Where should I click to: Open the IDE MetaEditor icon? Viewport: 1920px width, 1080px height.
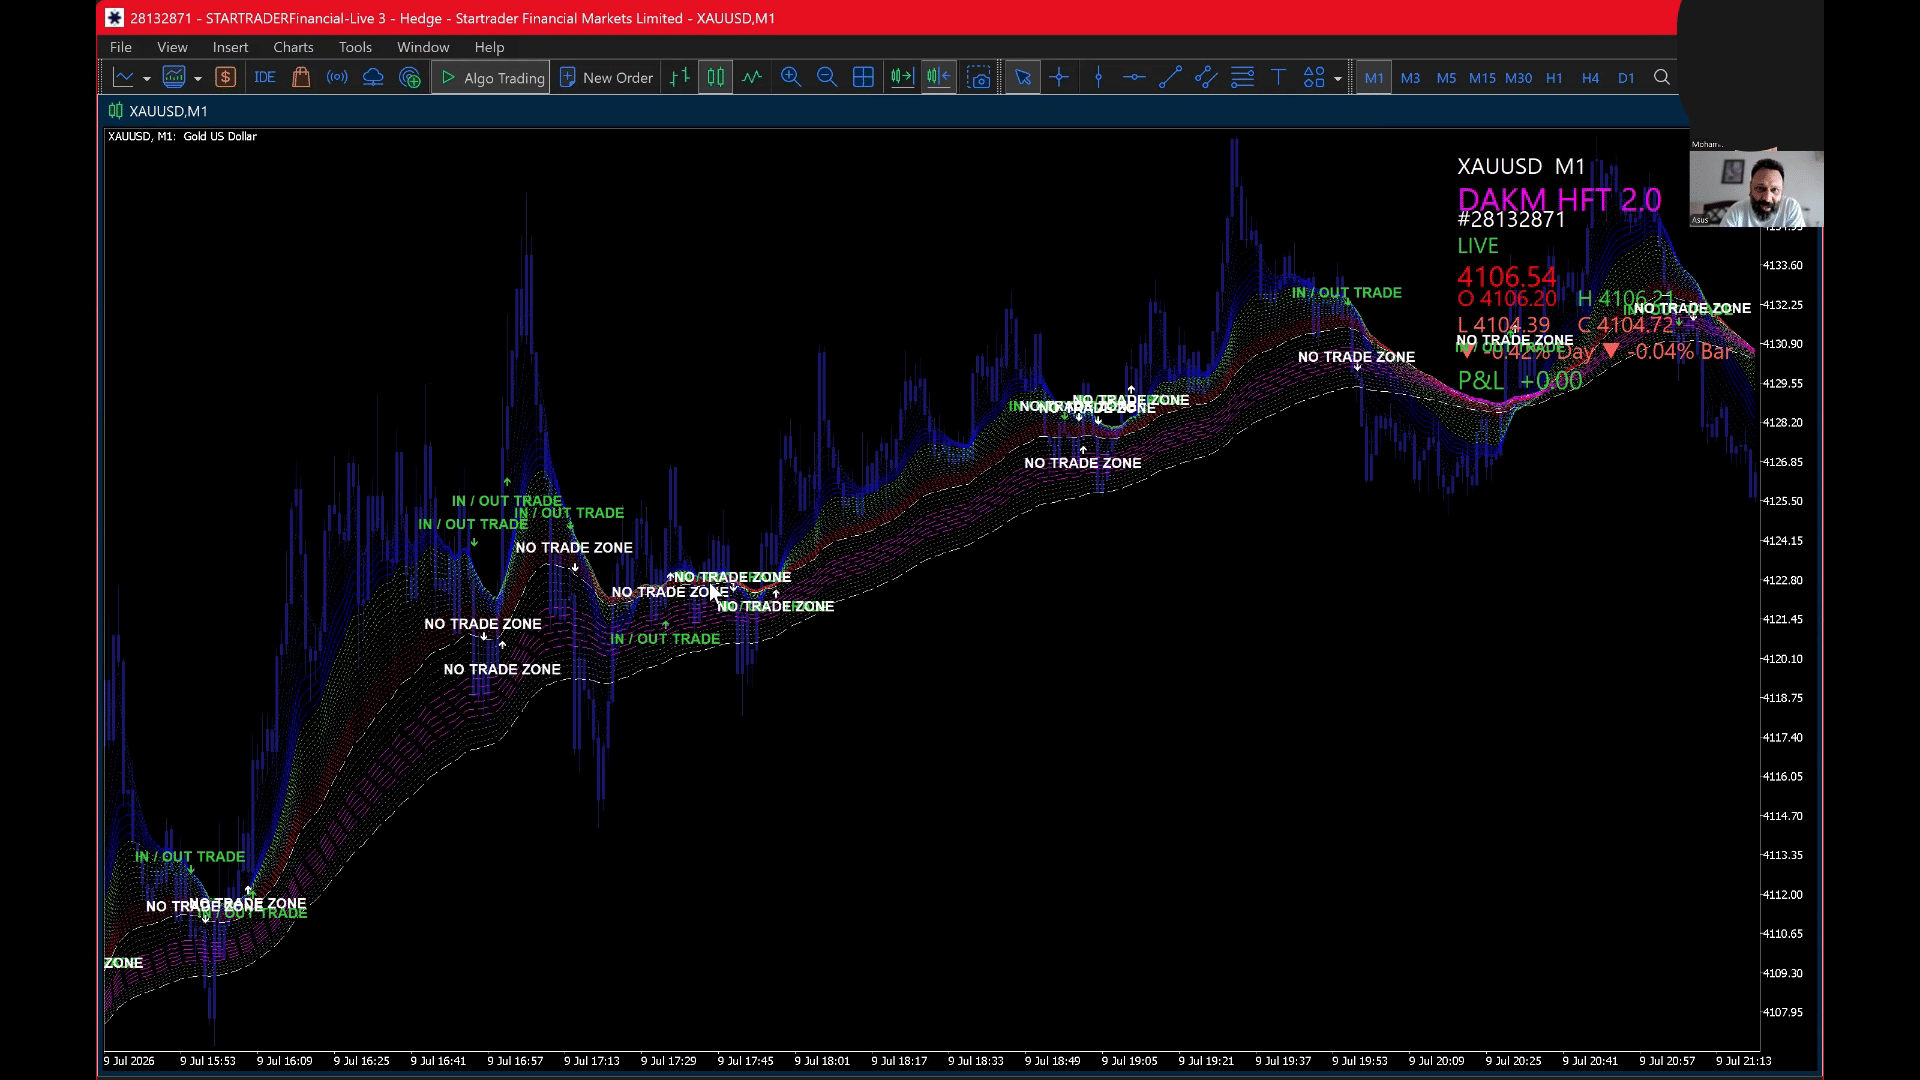pyautogui.click(x=265, y=77)
